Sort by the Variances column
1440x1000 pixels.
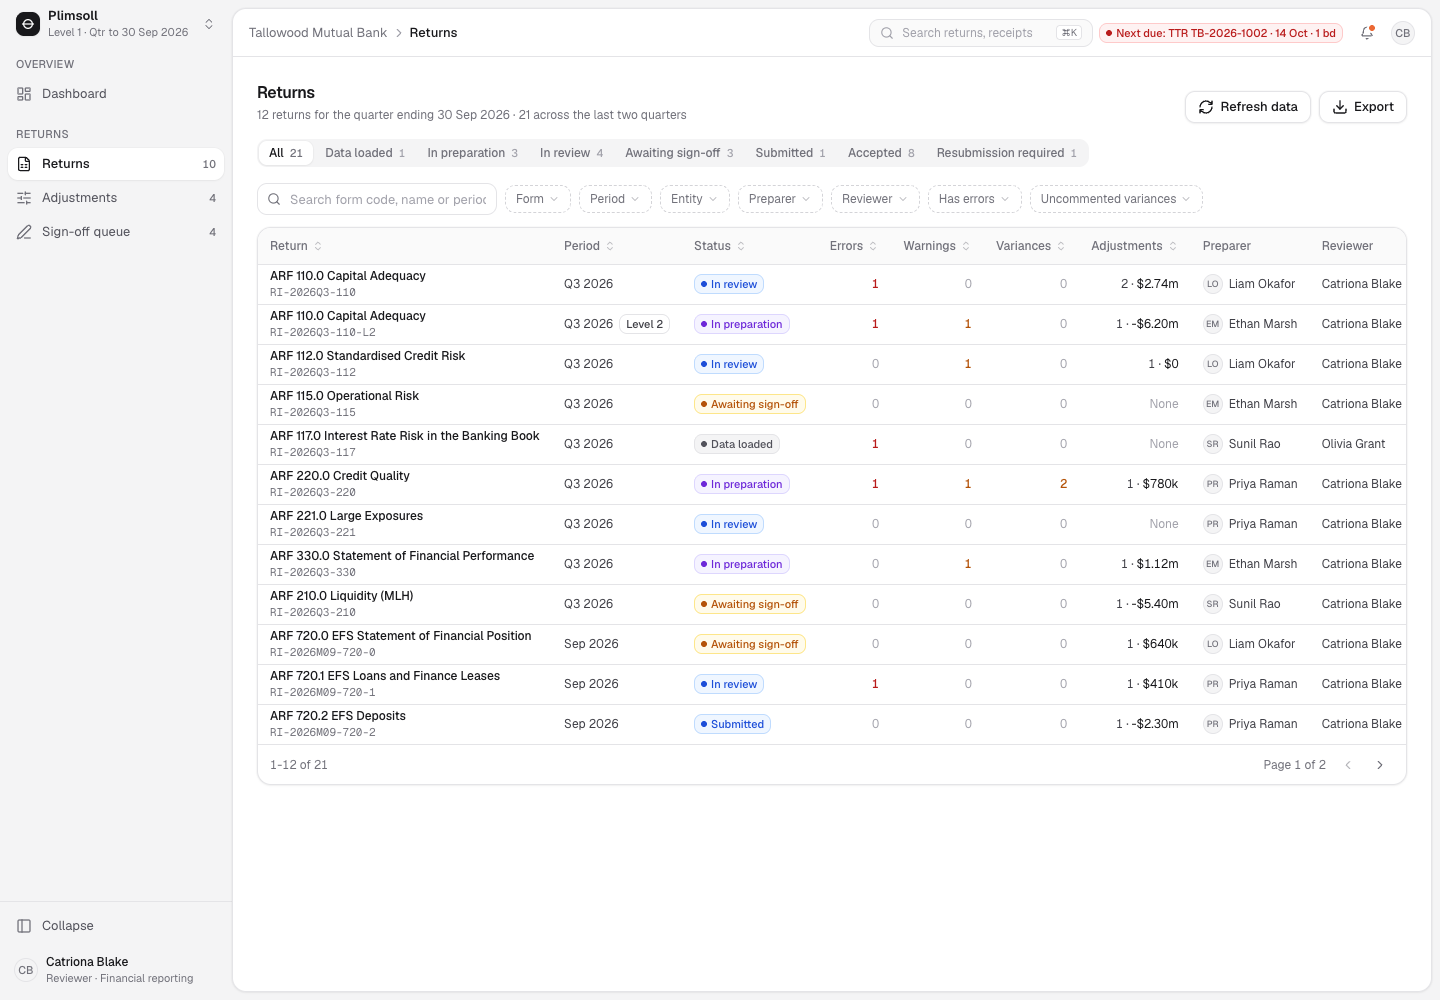point(1030,246)
